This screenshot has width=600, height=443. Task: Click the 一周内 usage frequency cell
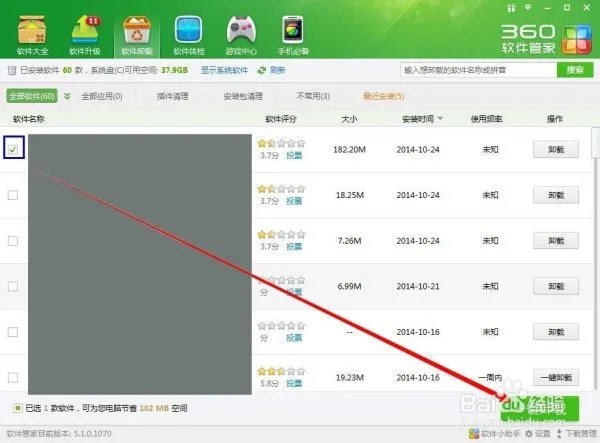tap(490, 378)
